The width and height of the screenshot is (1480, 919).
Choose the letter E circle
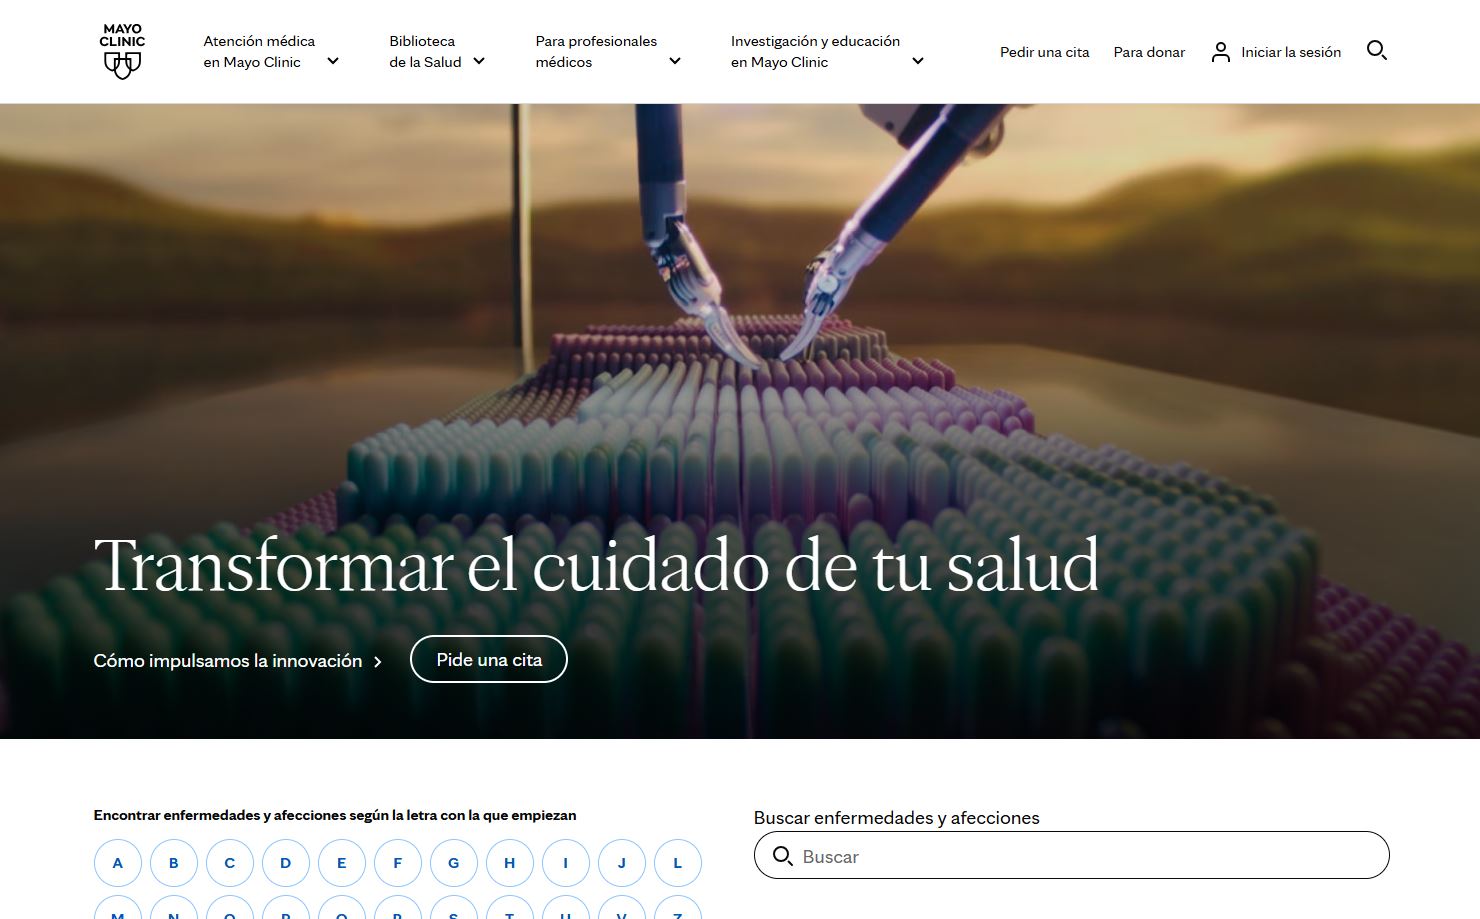342,863
